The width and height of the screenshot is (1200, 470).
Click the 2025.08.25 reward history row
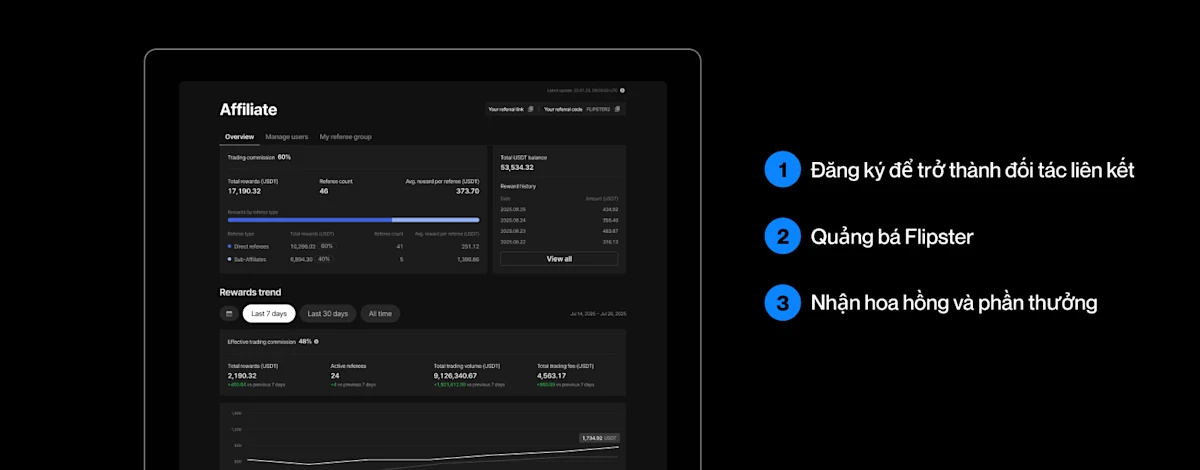(559, 210)
